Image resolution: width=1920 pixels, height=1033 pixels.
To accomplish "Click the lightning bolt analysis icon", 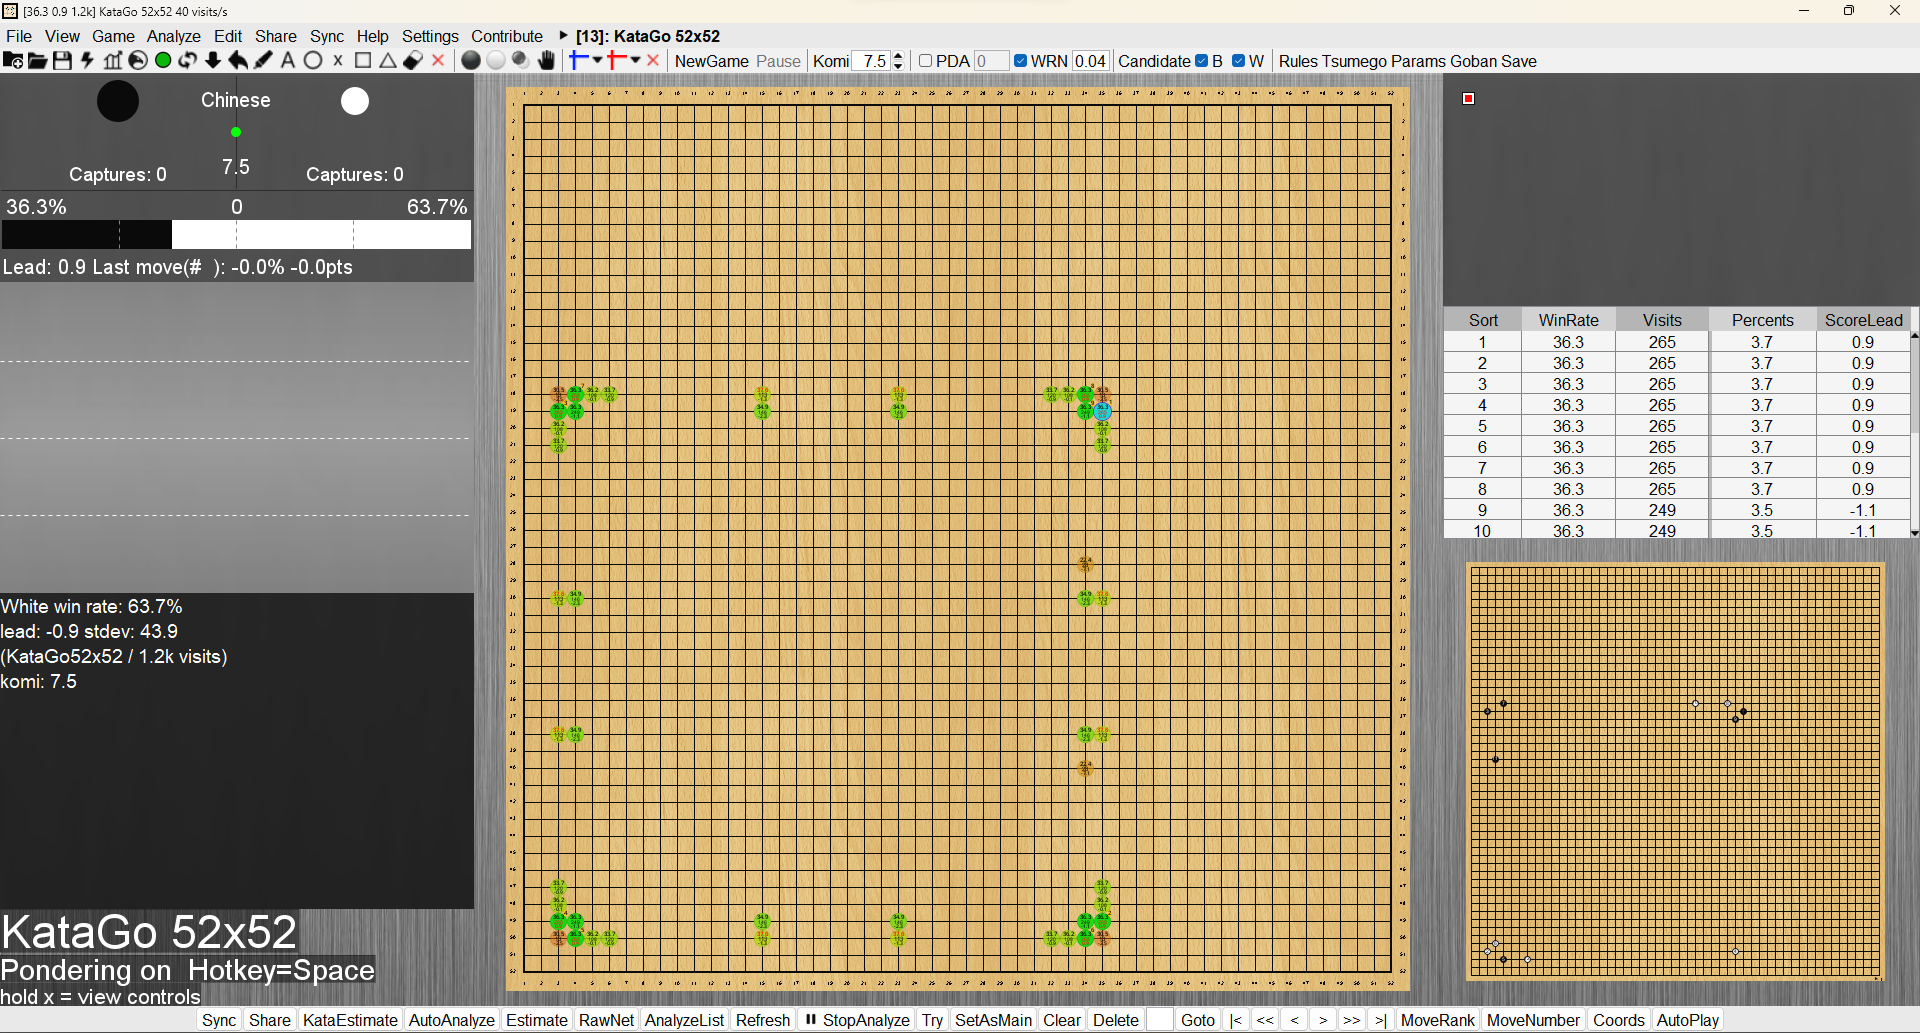I will [88, 61].
